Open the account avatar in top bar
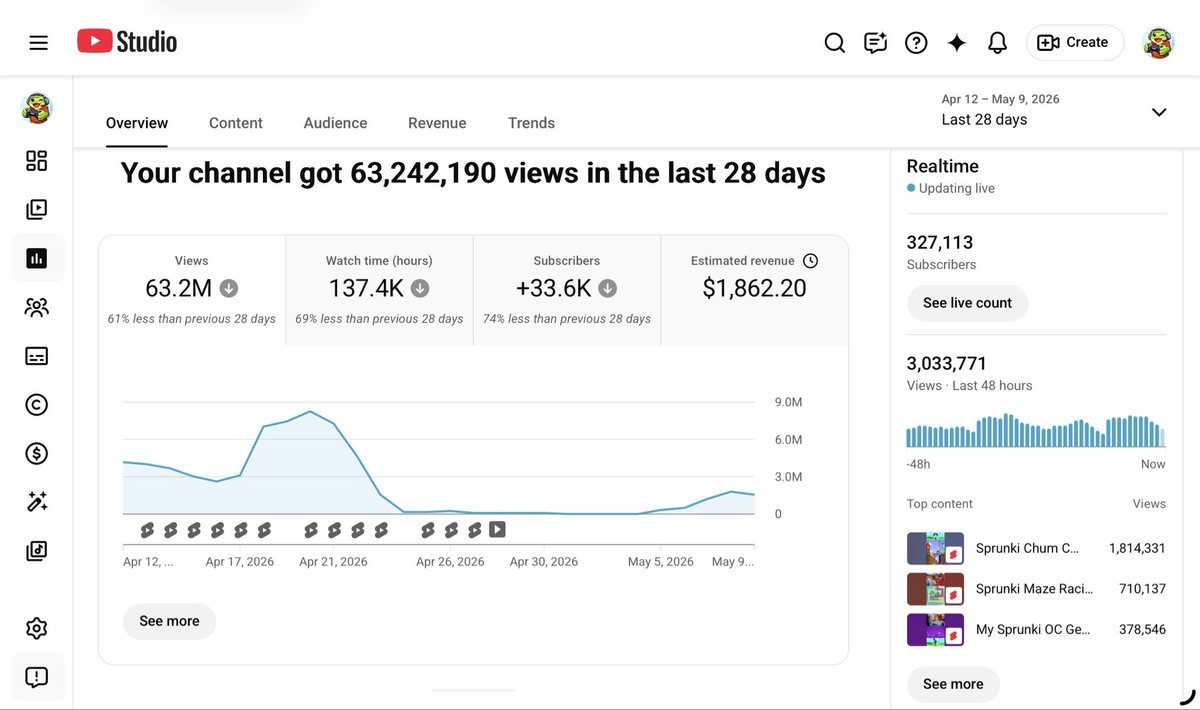Screen dimensions: 1200x710 point(1158,43)
